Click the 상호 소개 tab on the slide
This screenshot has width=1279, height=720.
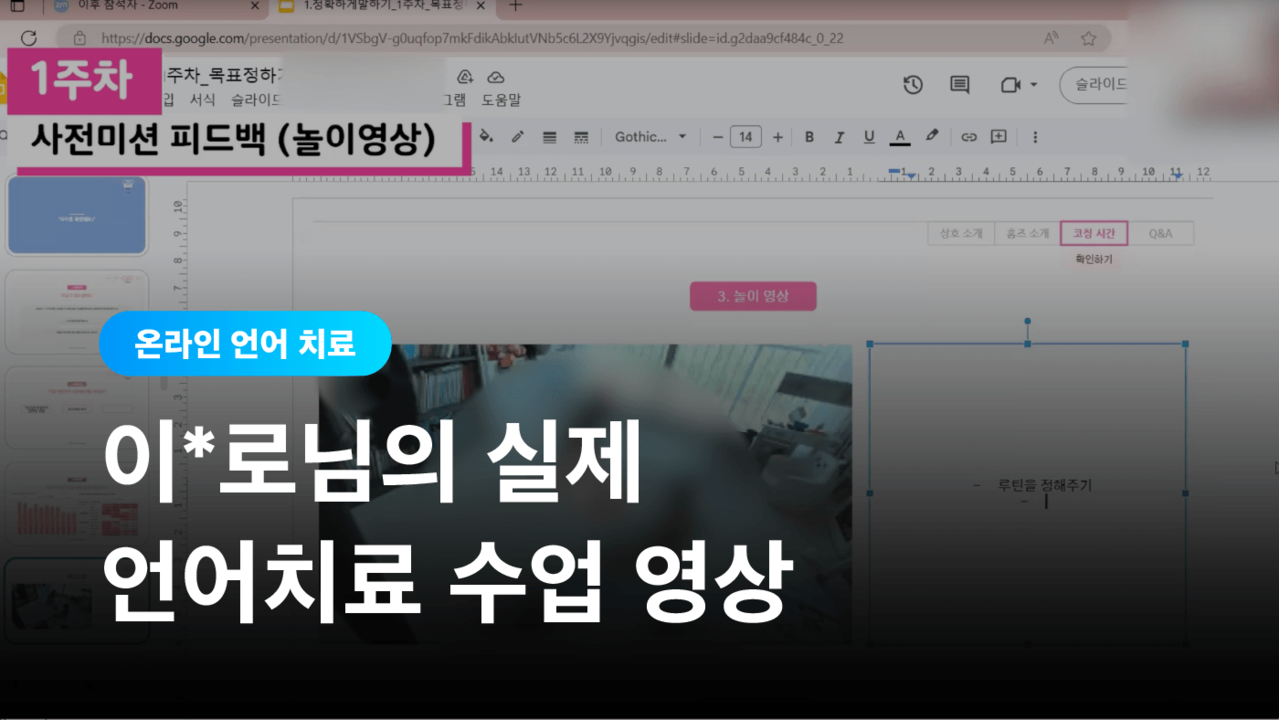(x=960, y=234)
